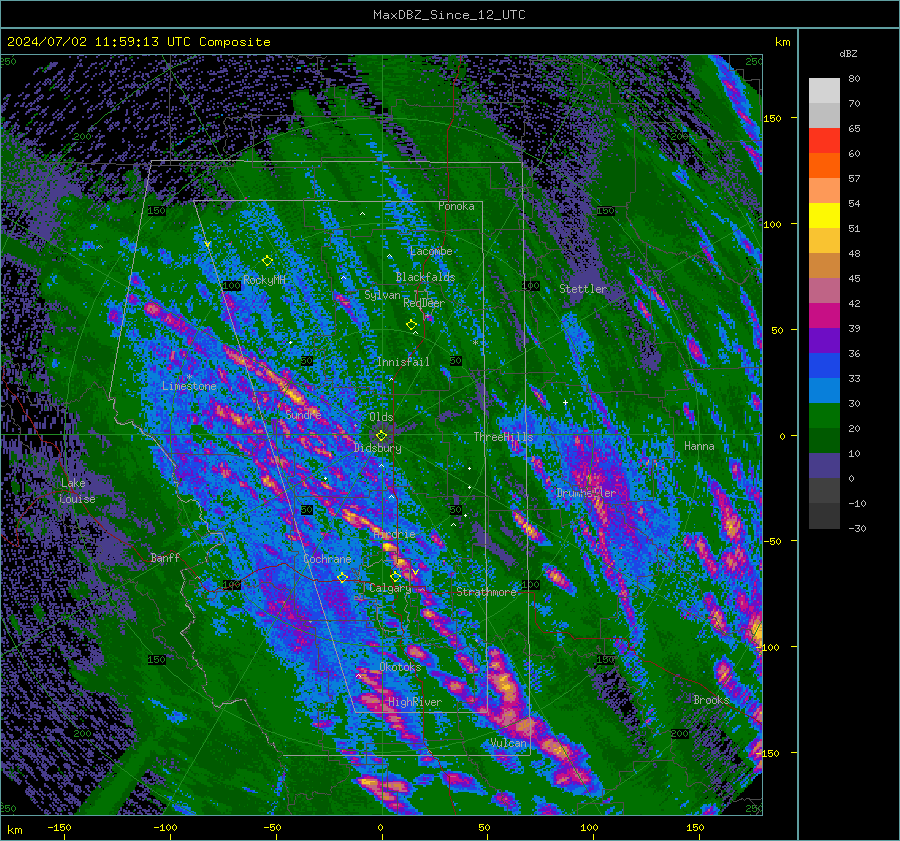The width and height of the screenshot is (900, 841).
Task: Click the yellow diamond marker below Cochrane
Action: point(342,577)
